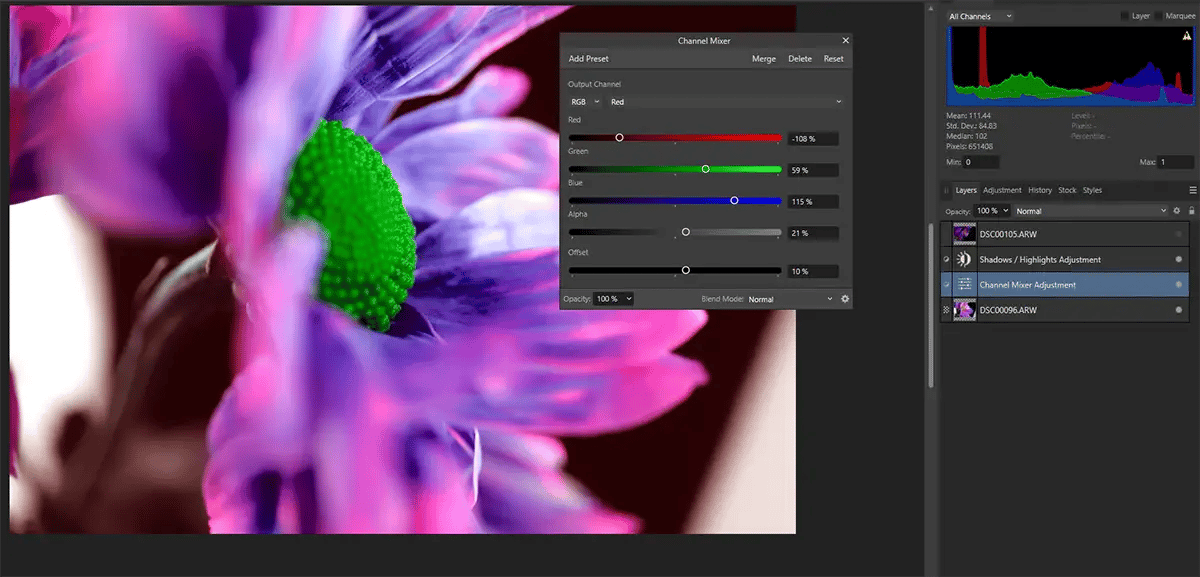This screenshot has height=577, width=1200.
Task: Toggle visibility dot of DSC00105.ARW layer
Action: pos(1178,234)
